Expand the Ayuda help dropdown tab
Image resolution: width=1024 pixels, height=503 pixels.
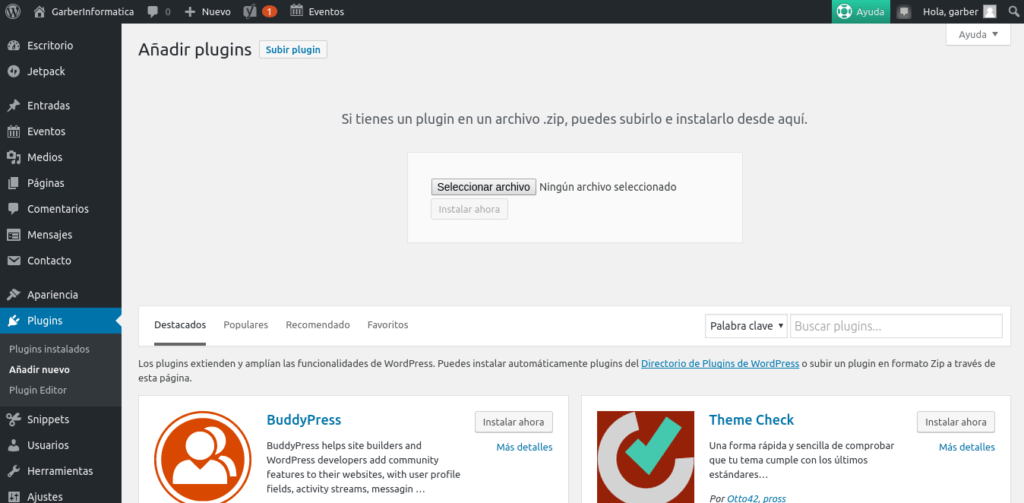click(x=978, y=35)
